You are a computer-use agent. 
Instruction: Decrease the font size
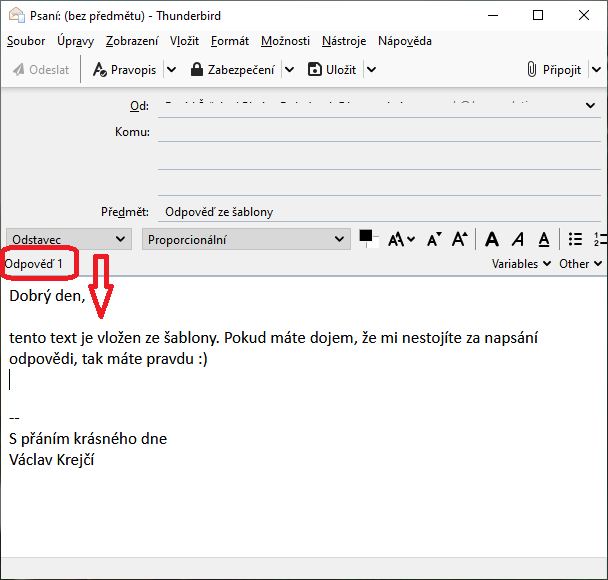point(434,239)
